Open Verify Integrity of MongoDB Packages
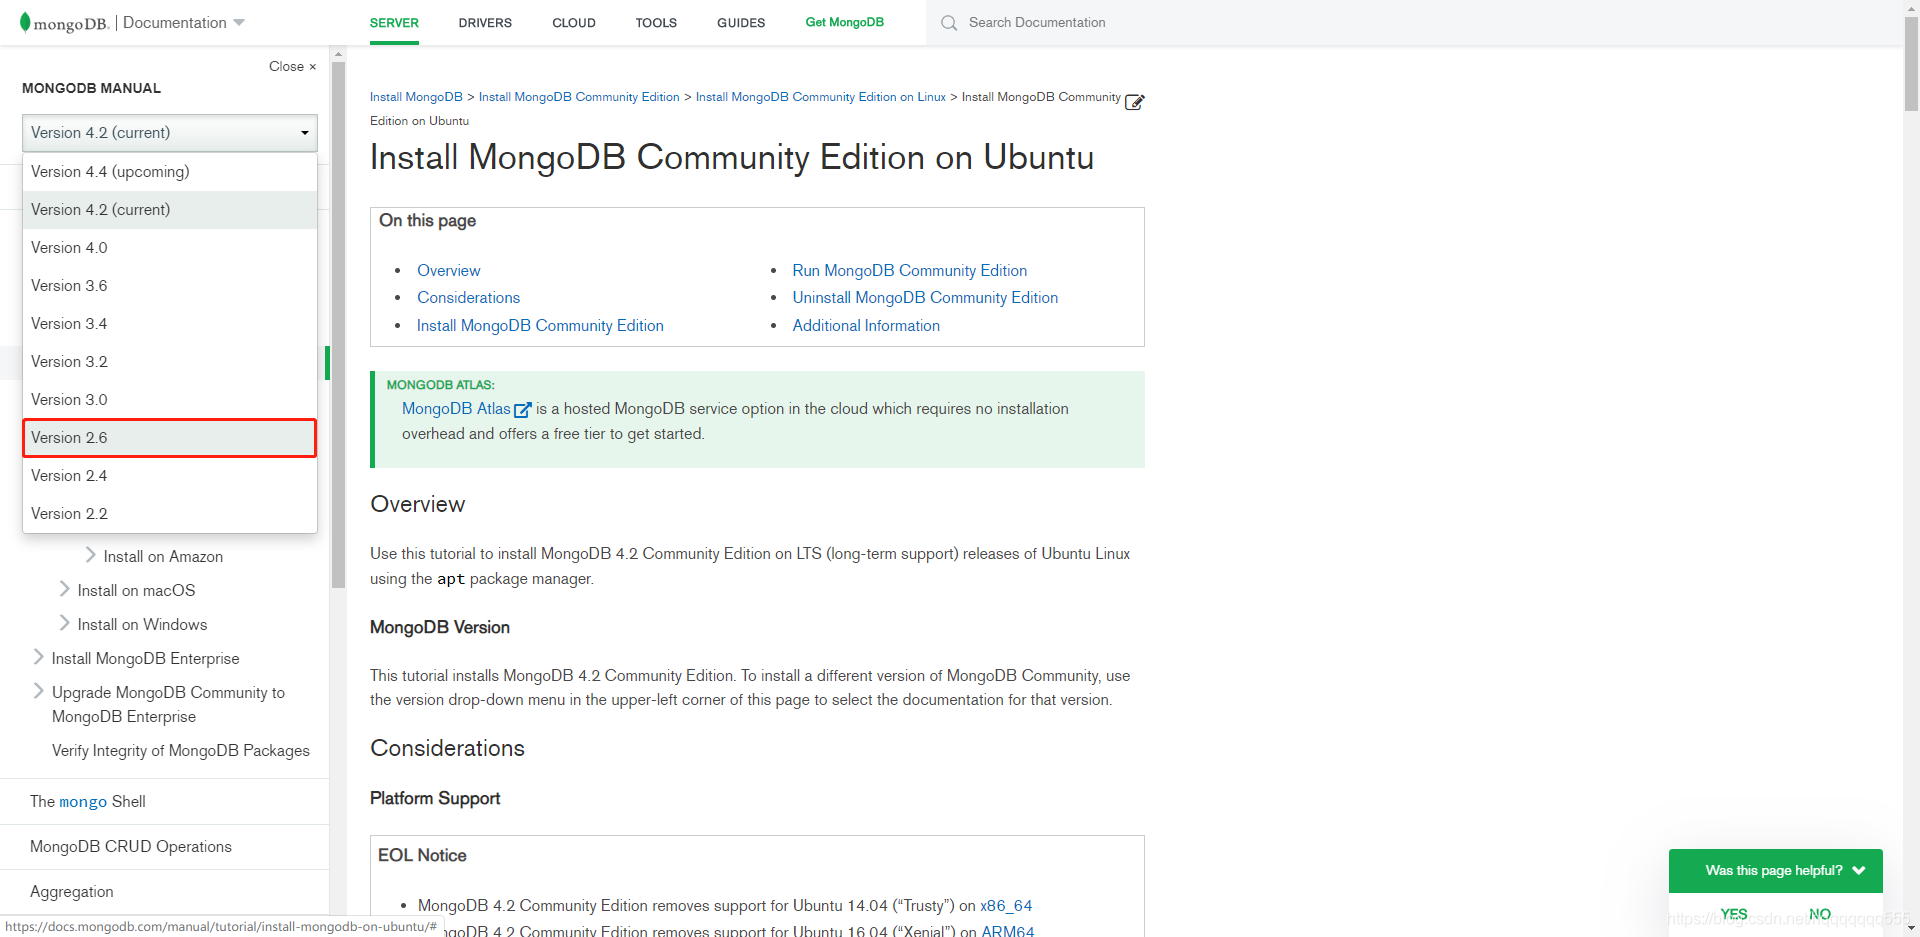 click(181, 751)
